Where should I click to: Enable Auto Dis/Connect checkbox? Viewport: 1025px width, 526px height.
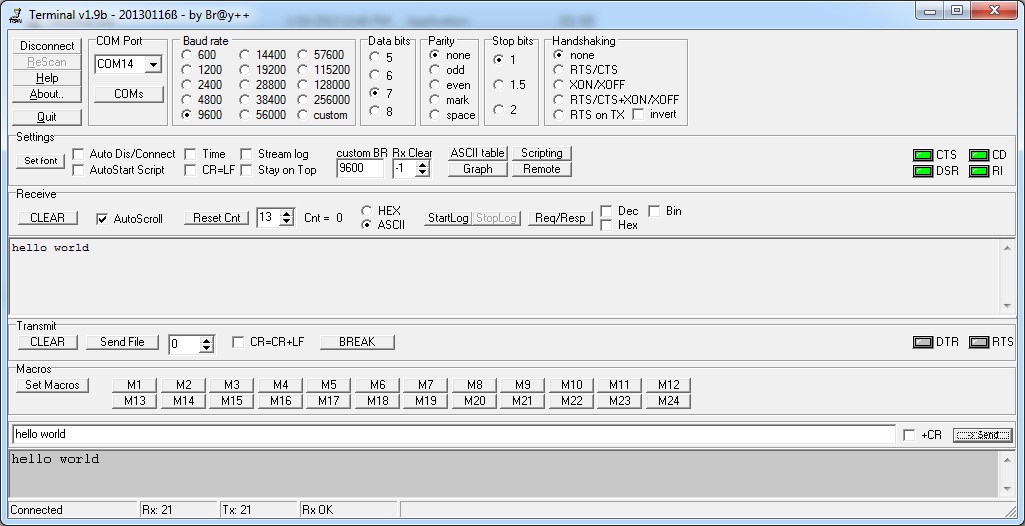tap(78, 154)
